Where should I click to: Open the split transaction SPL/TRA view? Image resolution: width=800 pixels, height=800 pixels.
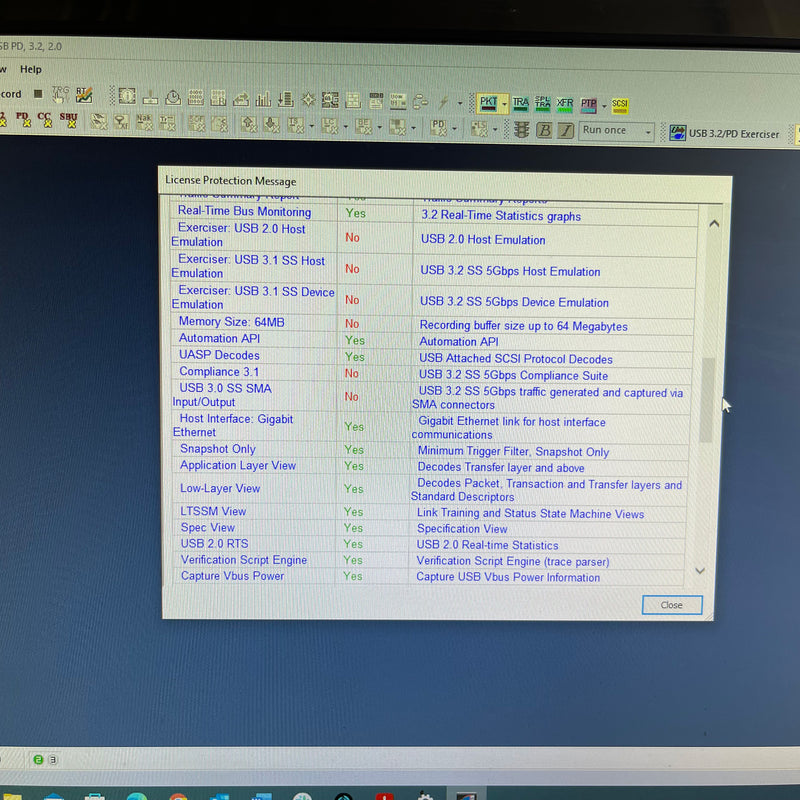coord(542,104)
